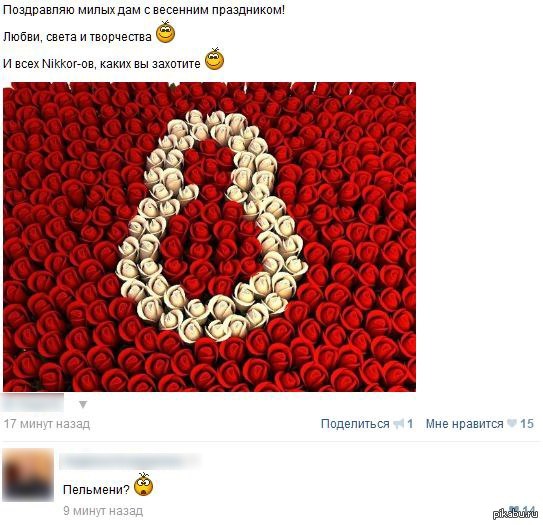
Task: Open the '9 минут назад' comment timestamp
Action: (x=103, y=511)
